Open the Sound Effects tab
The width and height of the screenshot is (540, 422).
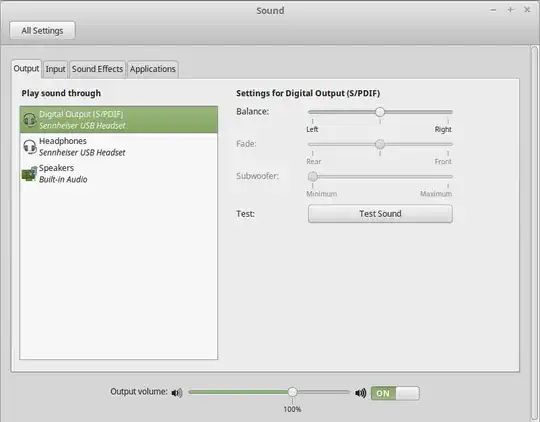pyautogui.click(x=97, y=69)
